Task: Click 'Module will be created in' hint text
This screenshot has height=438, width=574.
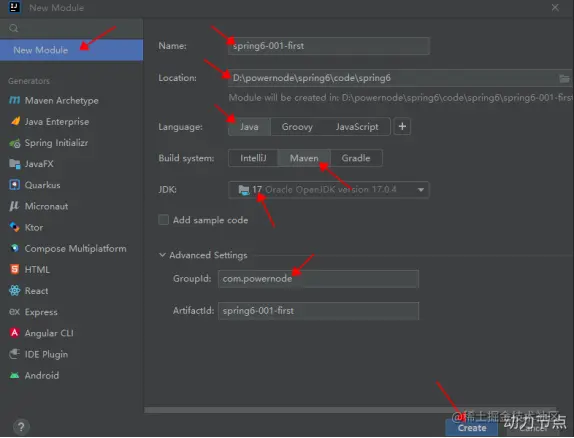Action: [400, 98]
